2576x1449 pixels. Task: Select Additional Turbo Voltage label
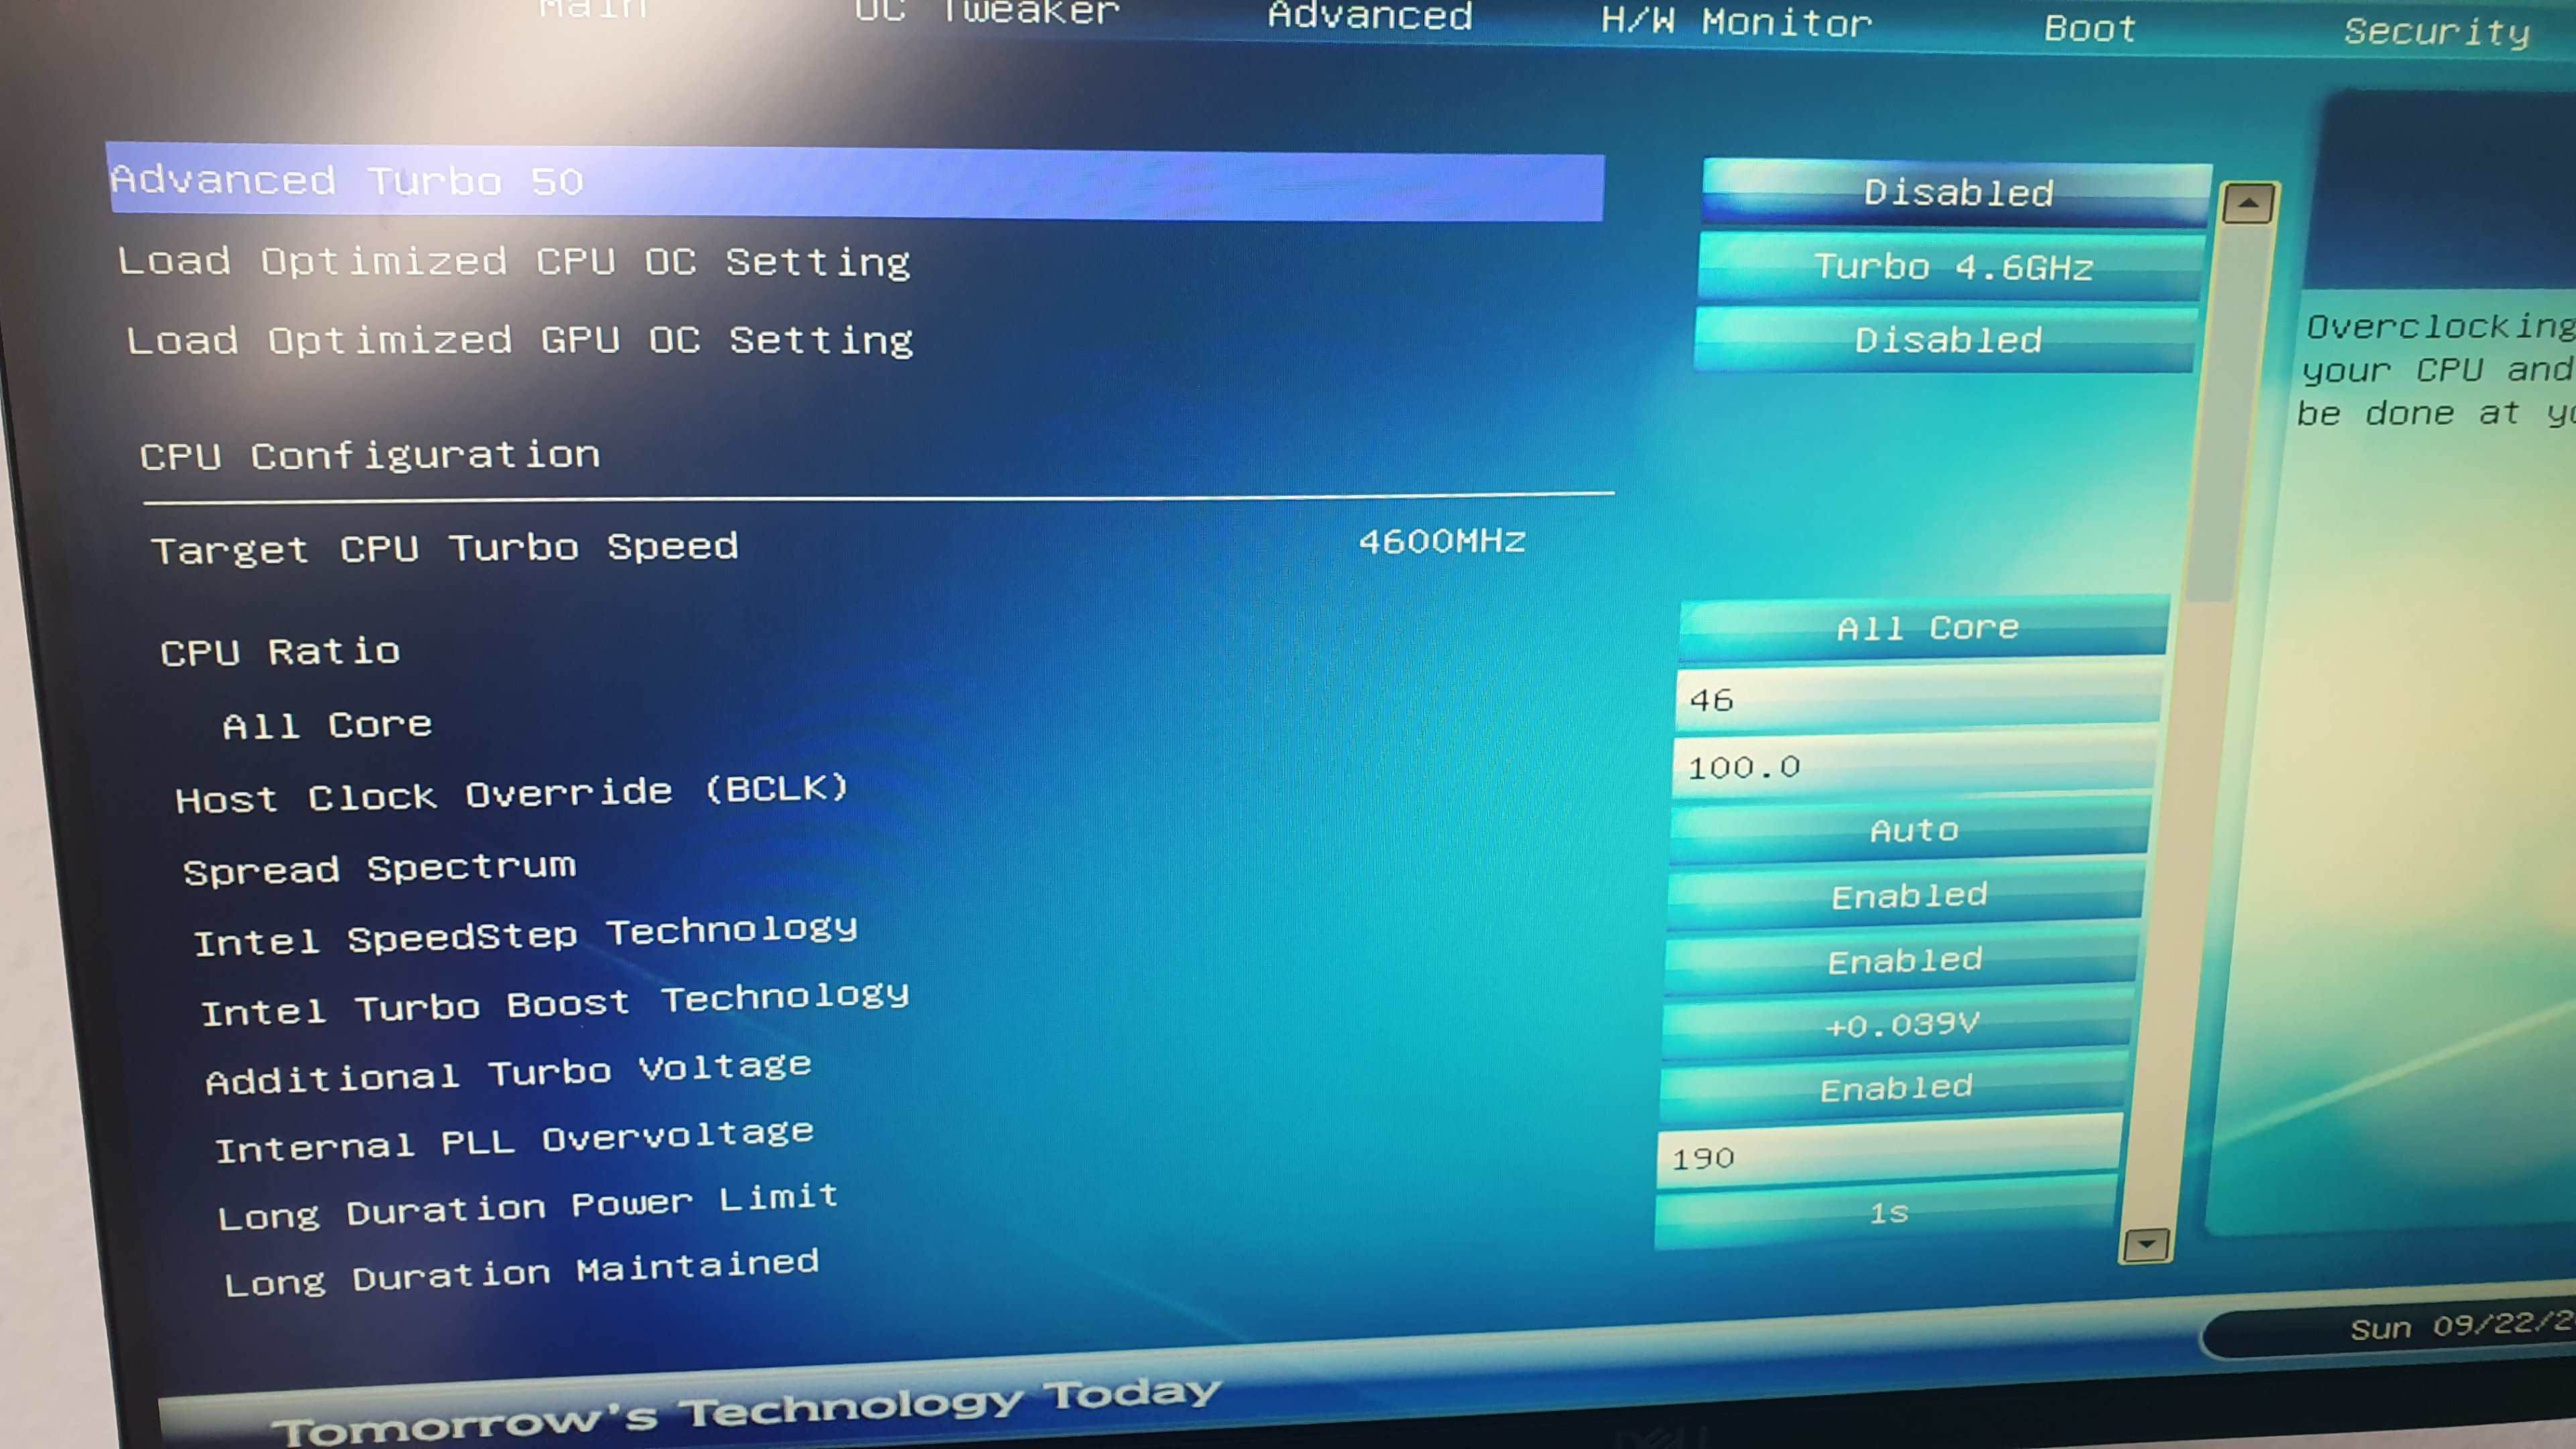coord(508,1073)
